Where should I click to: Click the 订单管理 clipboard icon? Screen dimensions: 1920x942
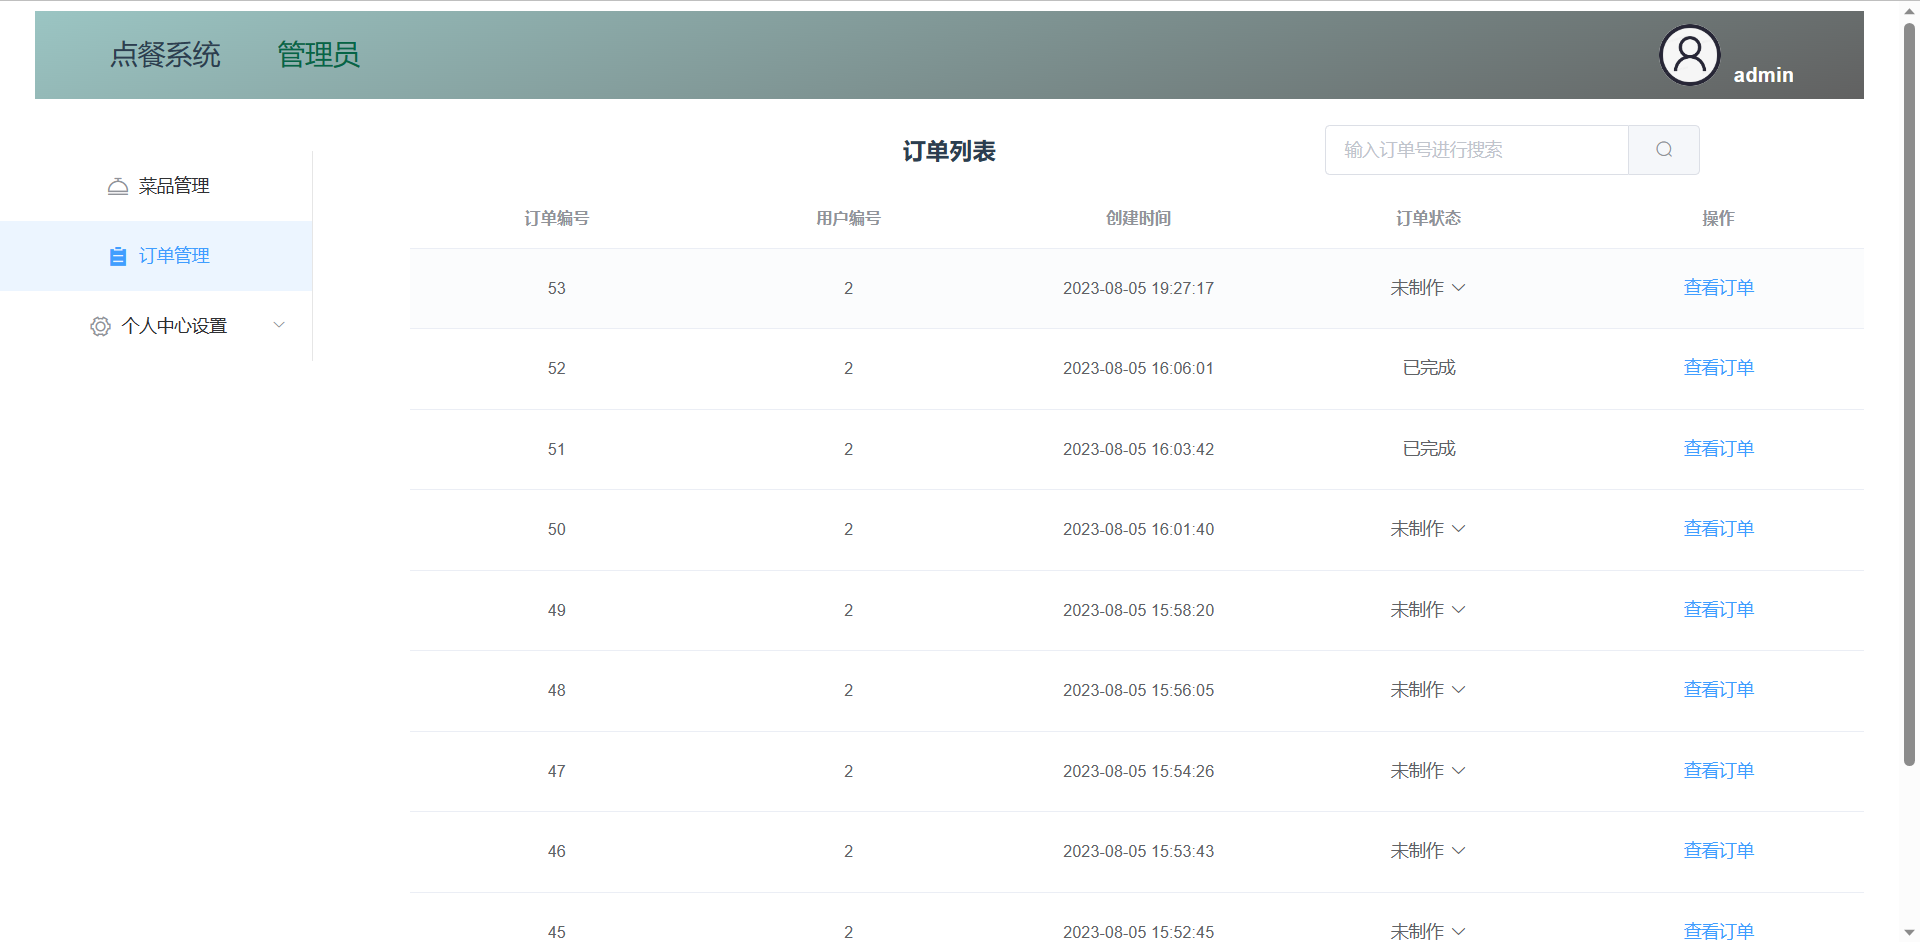118,256
